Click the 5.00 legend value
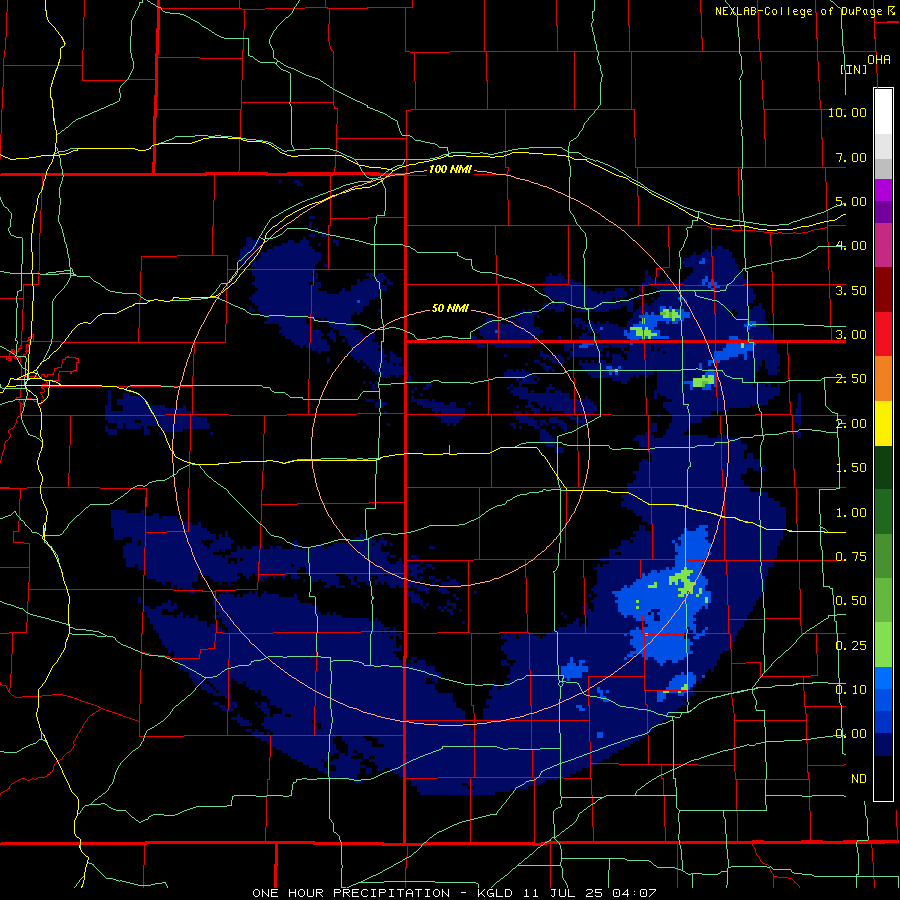 click(851, 201)
